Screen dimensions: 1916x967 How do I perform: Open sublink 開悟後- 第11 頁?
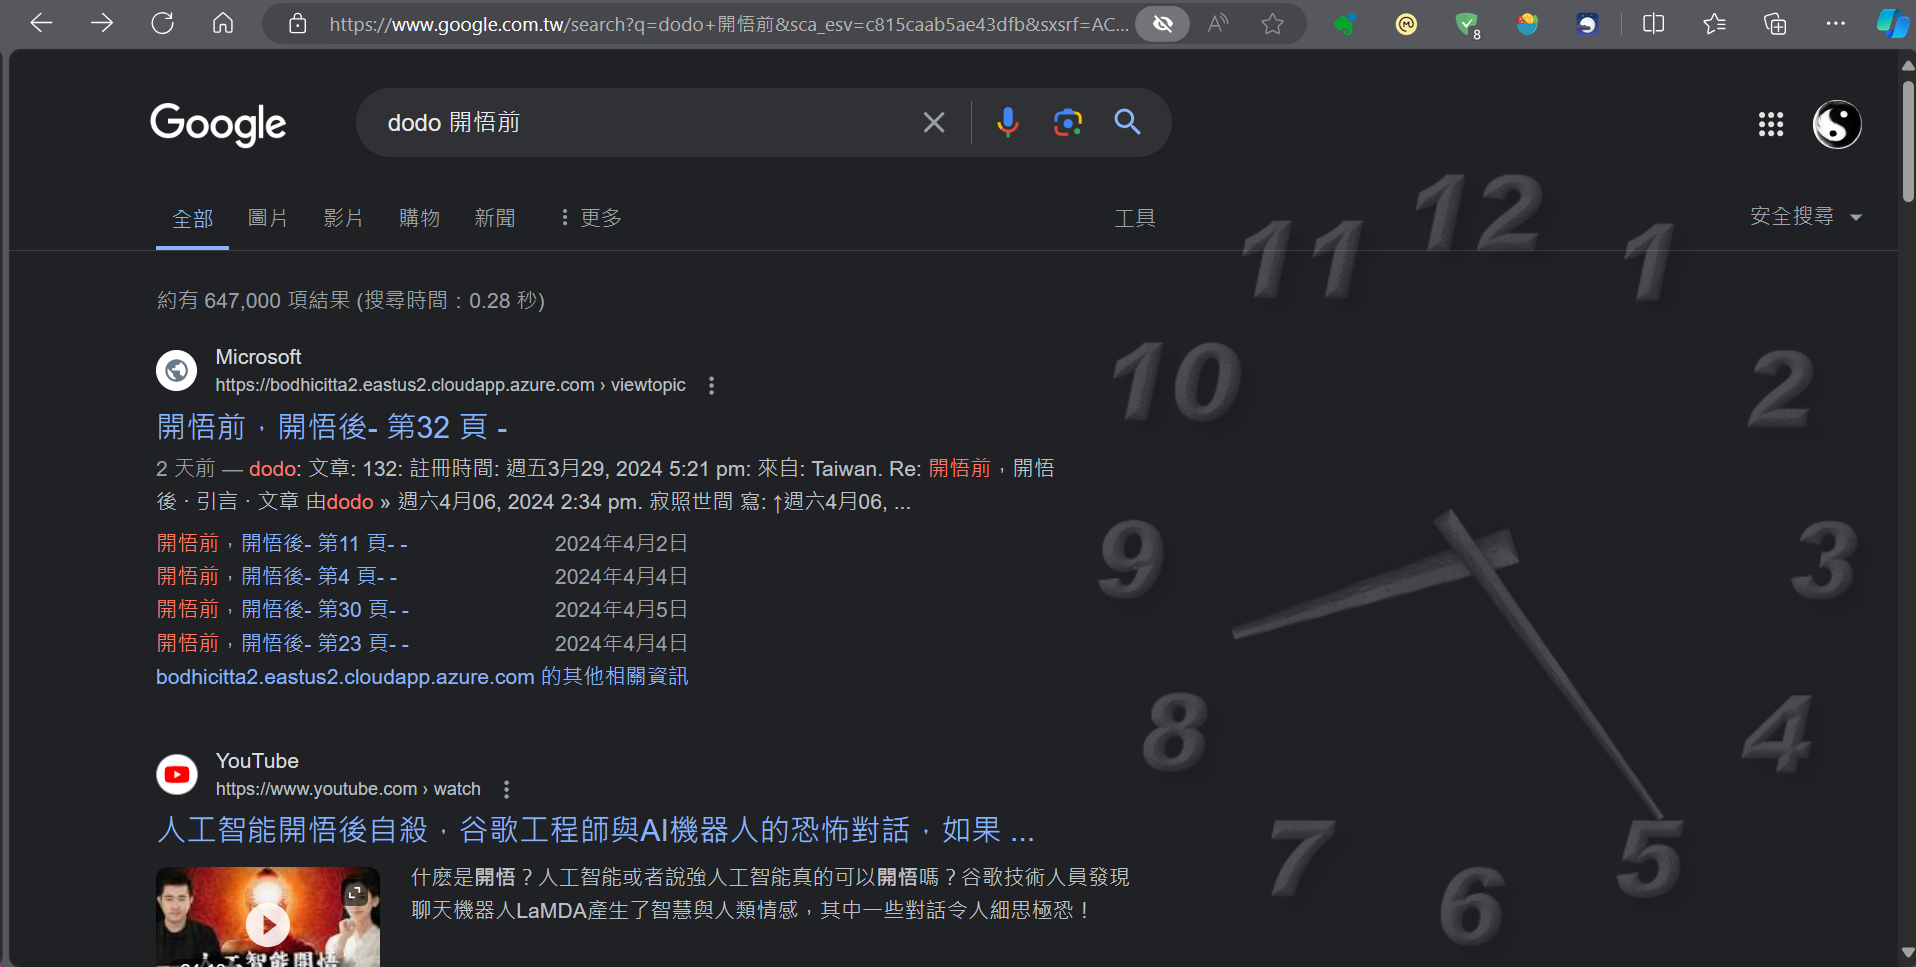point(282,543)
